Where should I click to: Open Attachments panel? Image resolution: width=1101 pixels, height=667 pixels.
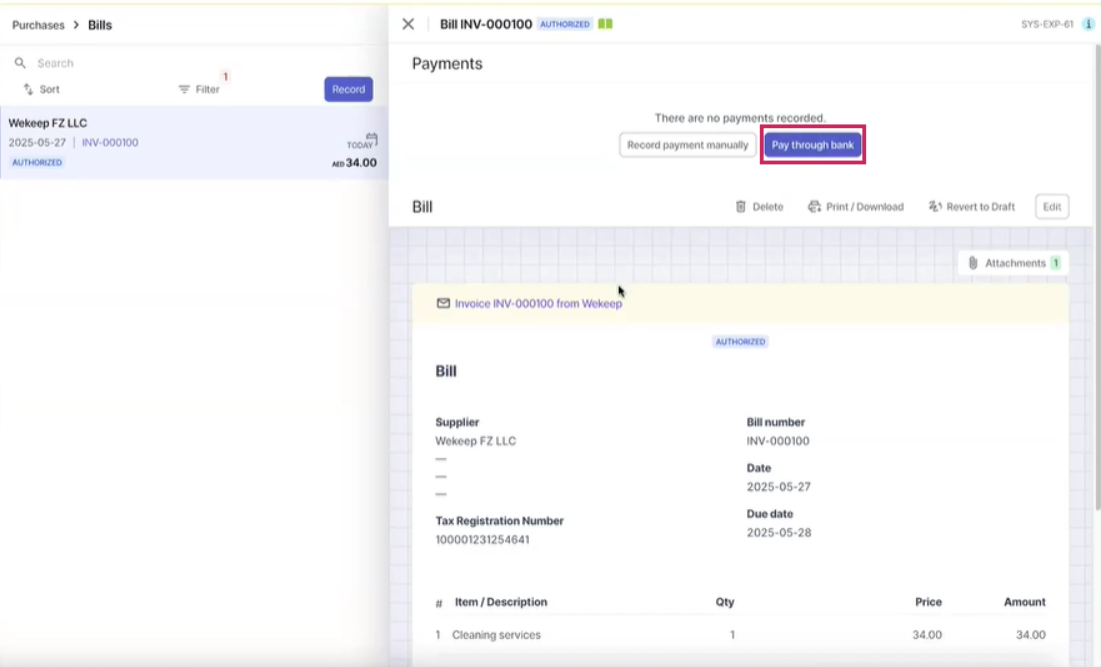[x=1013, y=263]
